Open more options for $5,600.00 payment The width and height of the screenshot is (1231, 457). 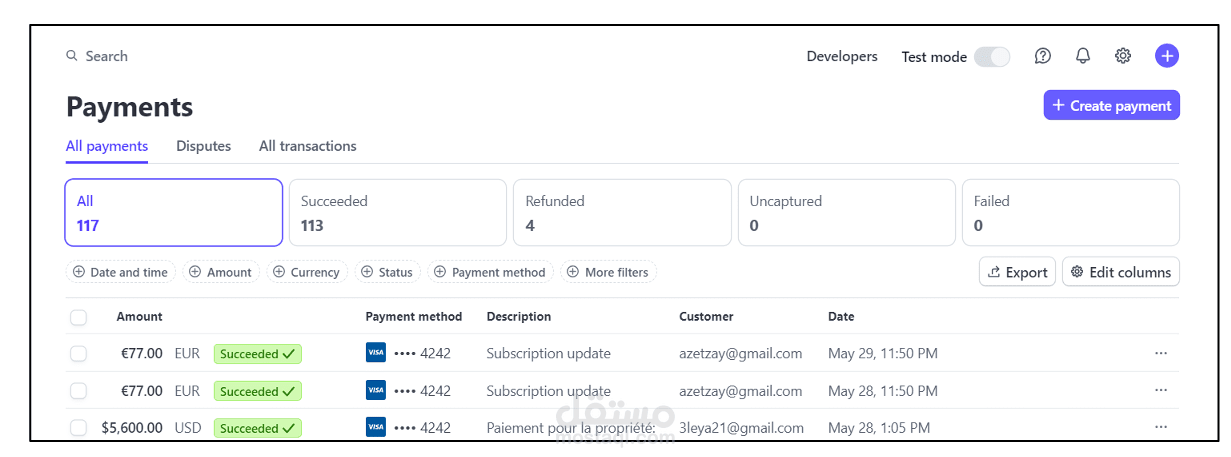click(x=1160, y=427)
